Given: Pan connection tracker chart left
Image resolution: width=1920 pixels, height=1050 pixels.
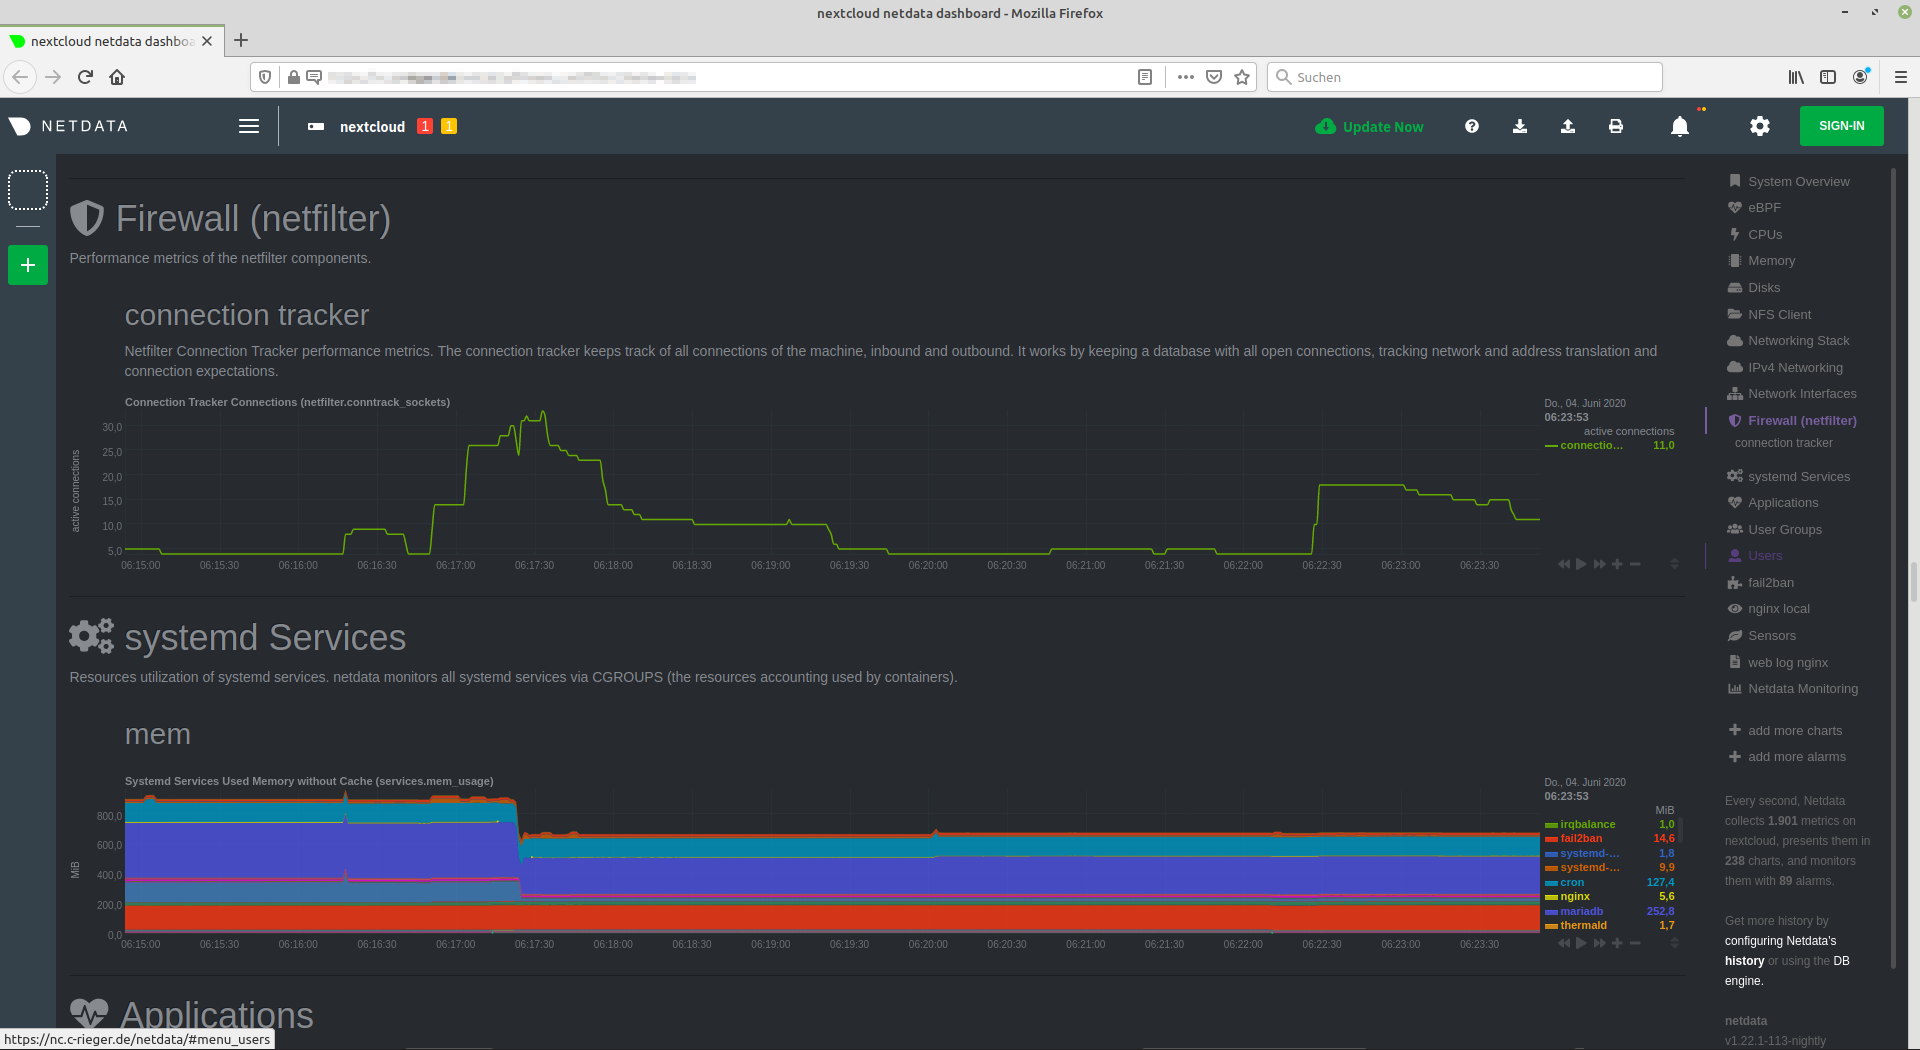Looking at the screenshot, I should pyautogui.click(x=1563, y=564).
